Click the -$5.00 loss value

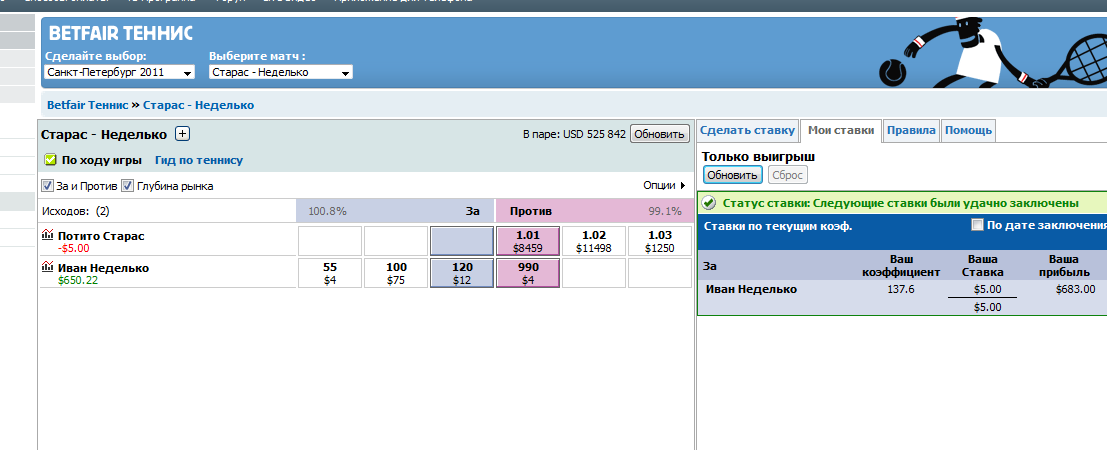tap(73, 248)
